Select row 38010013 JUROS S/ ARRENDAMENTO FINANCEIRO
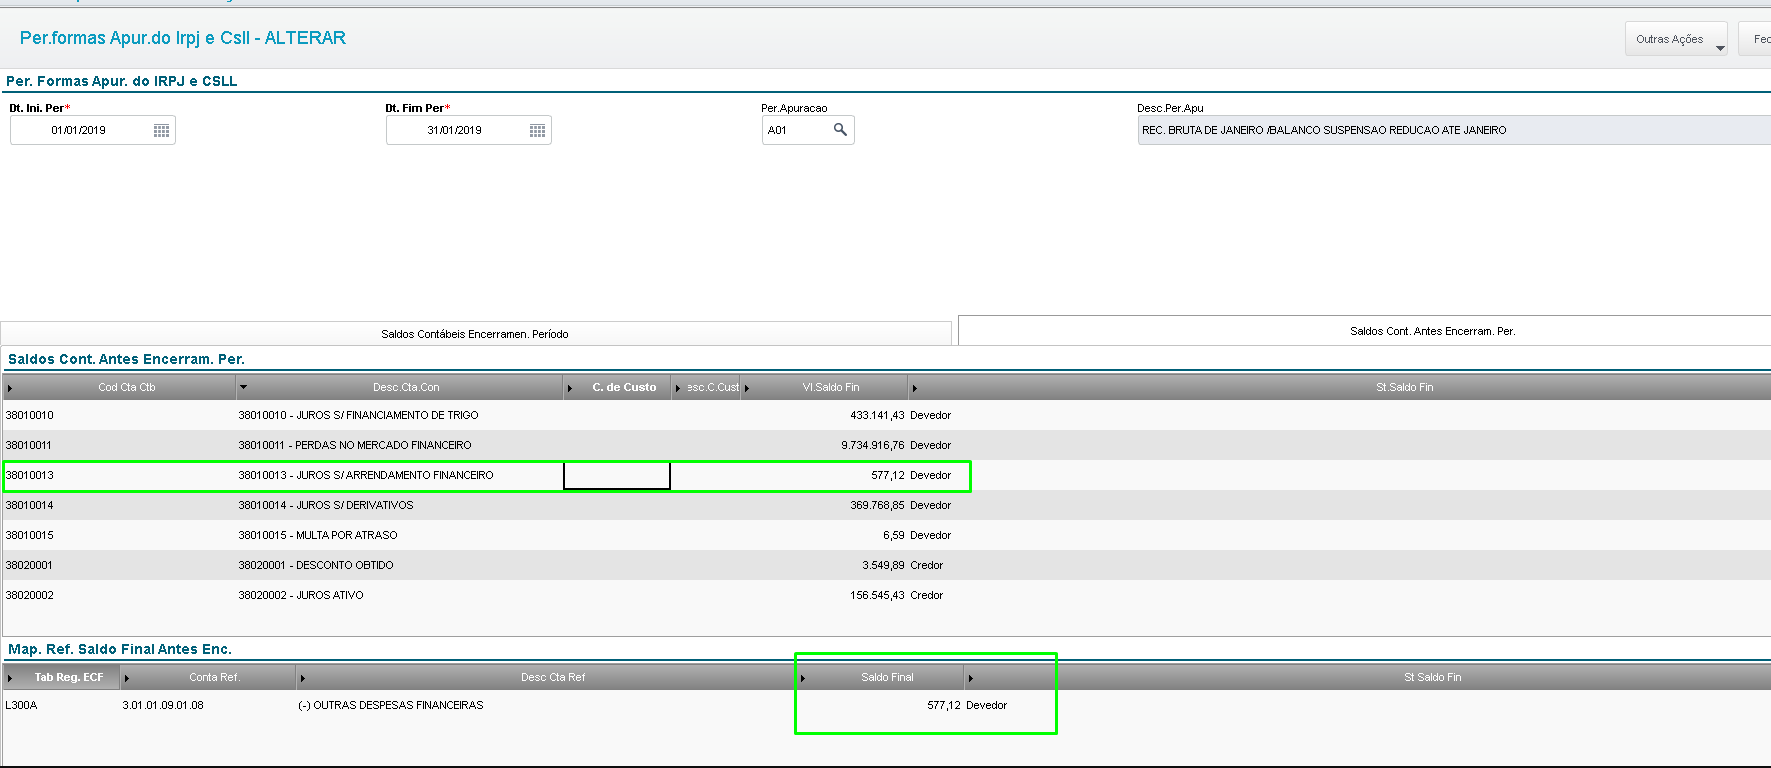The image size is (1771, 768). (x=887, y=475)
